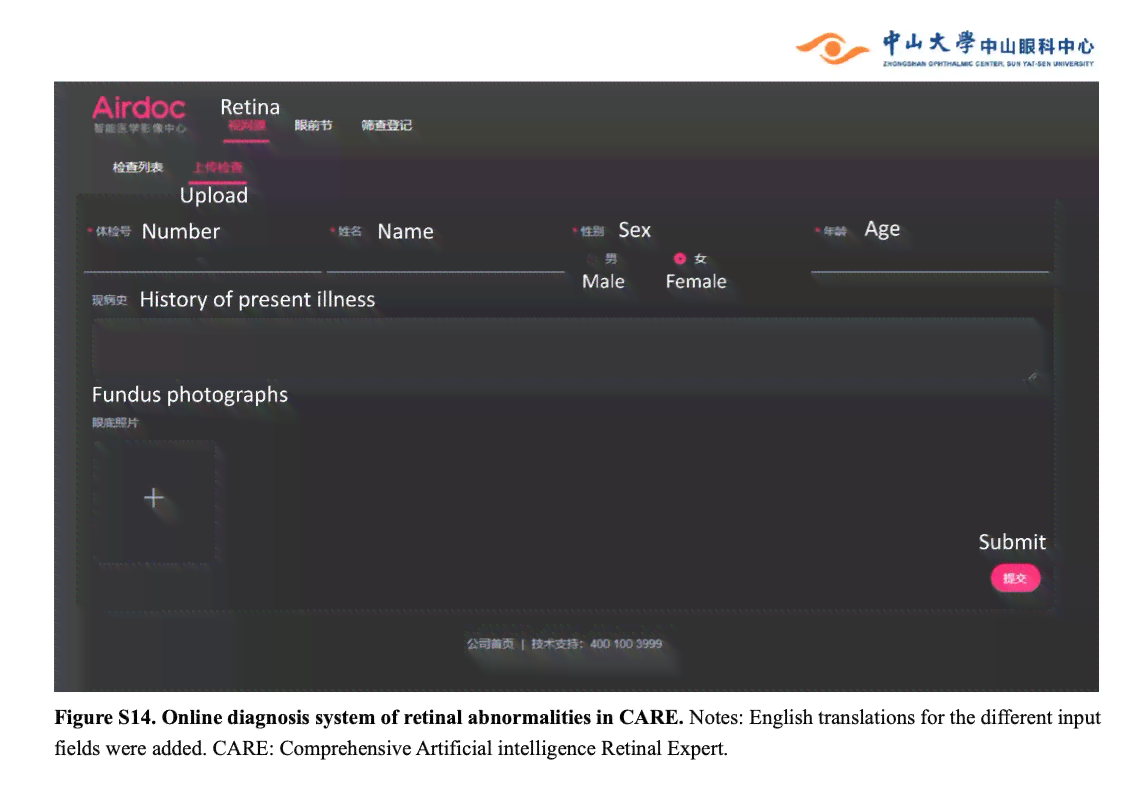This screenshot has height=788, width=1134.
Task: Click the pink Submit button
Action: click(x=1015, y=578)
